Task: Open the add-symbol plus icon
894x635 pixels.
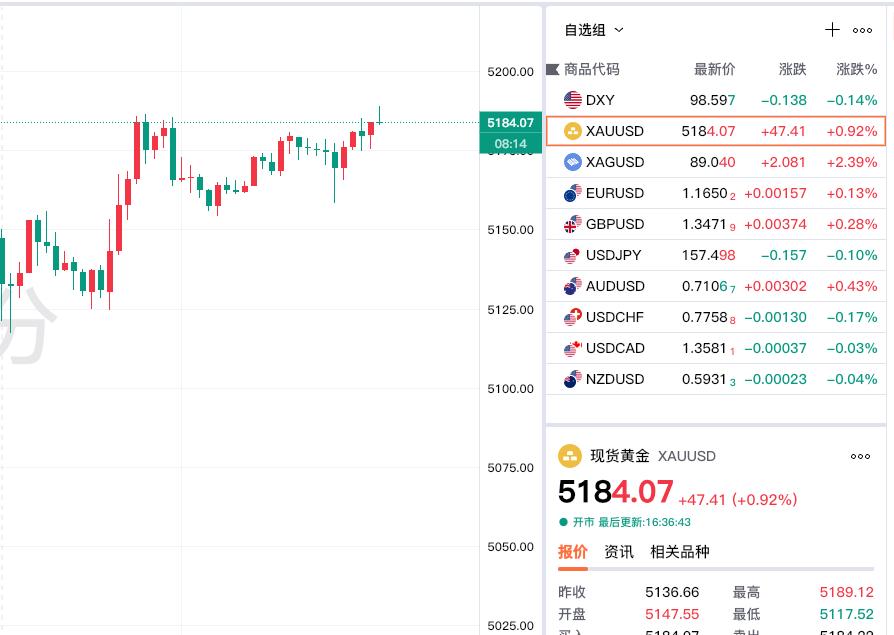Action: [x=831, y=30]
